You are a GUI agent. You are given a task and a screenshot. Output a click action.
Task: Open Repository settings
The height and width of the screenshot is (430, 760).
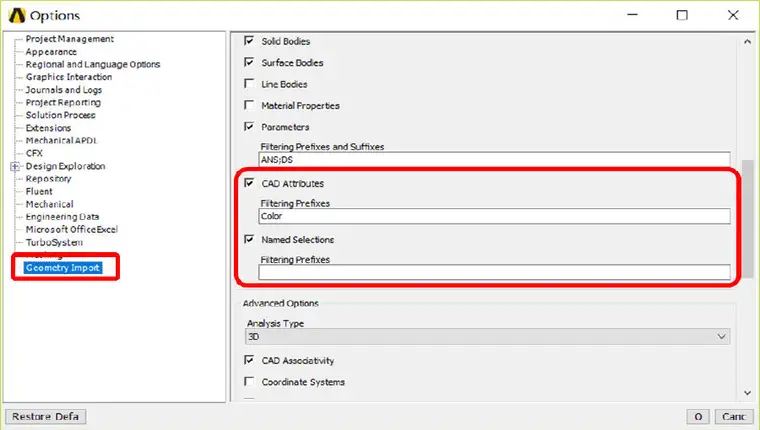(48, 178)
